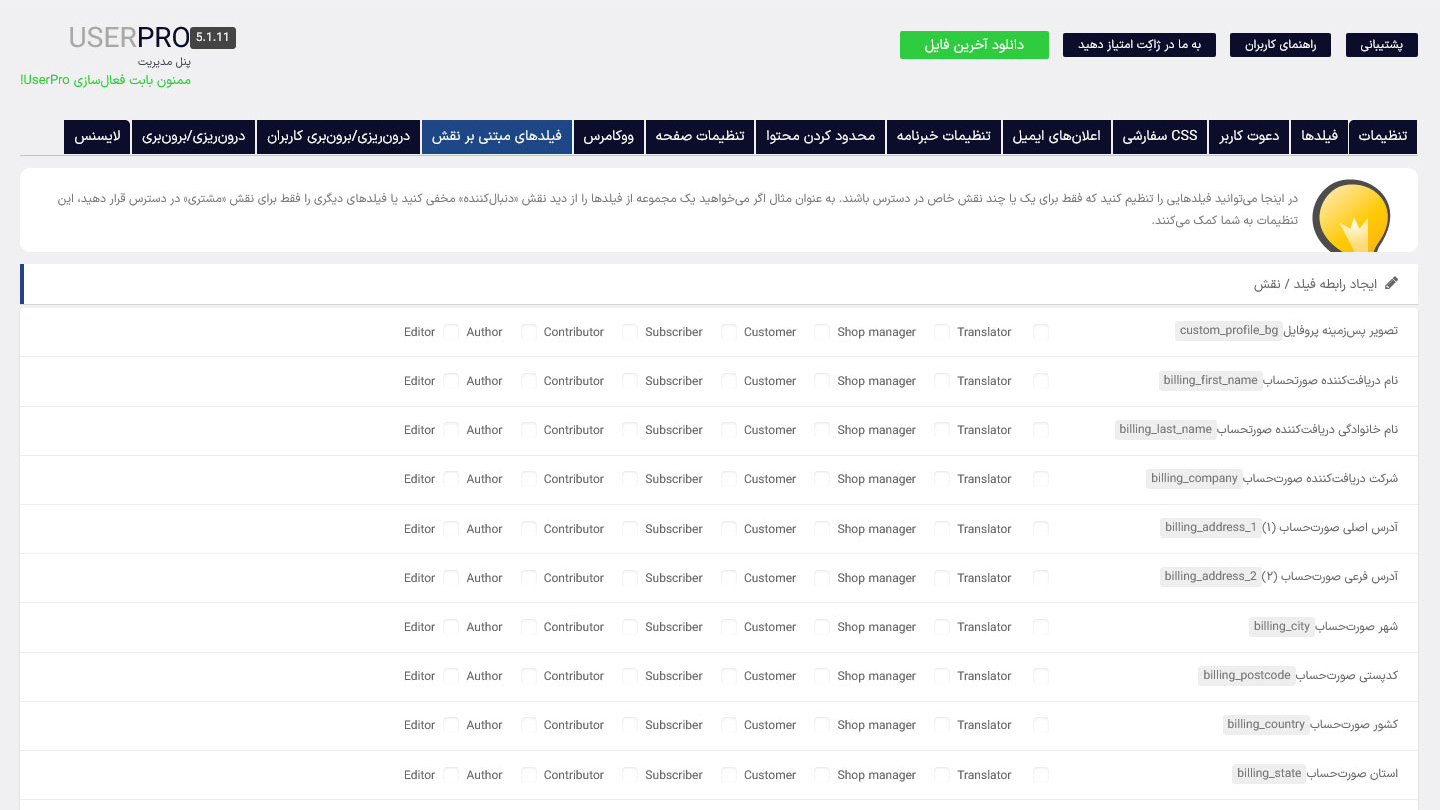Tick Shop manager checkbox for billing_first_name row
Screen dimensions: 1440x810
(942, 380)
